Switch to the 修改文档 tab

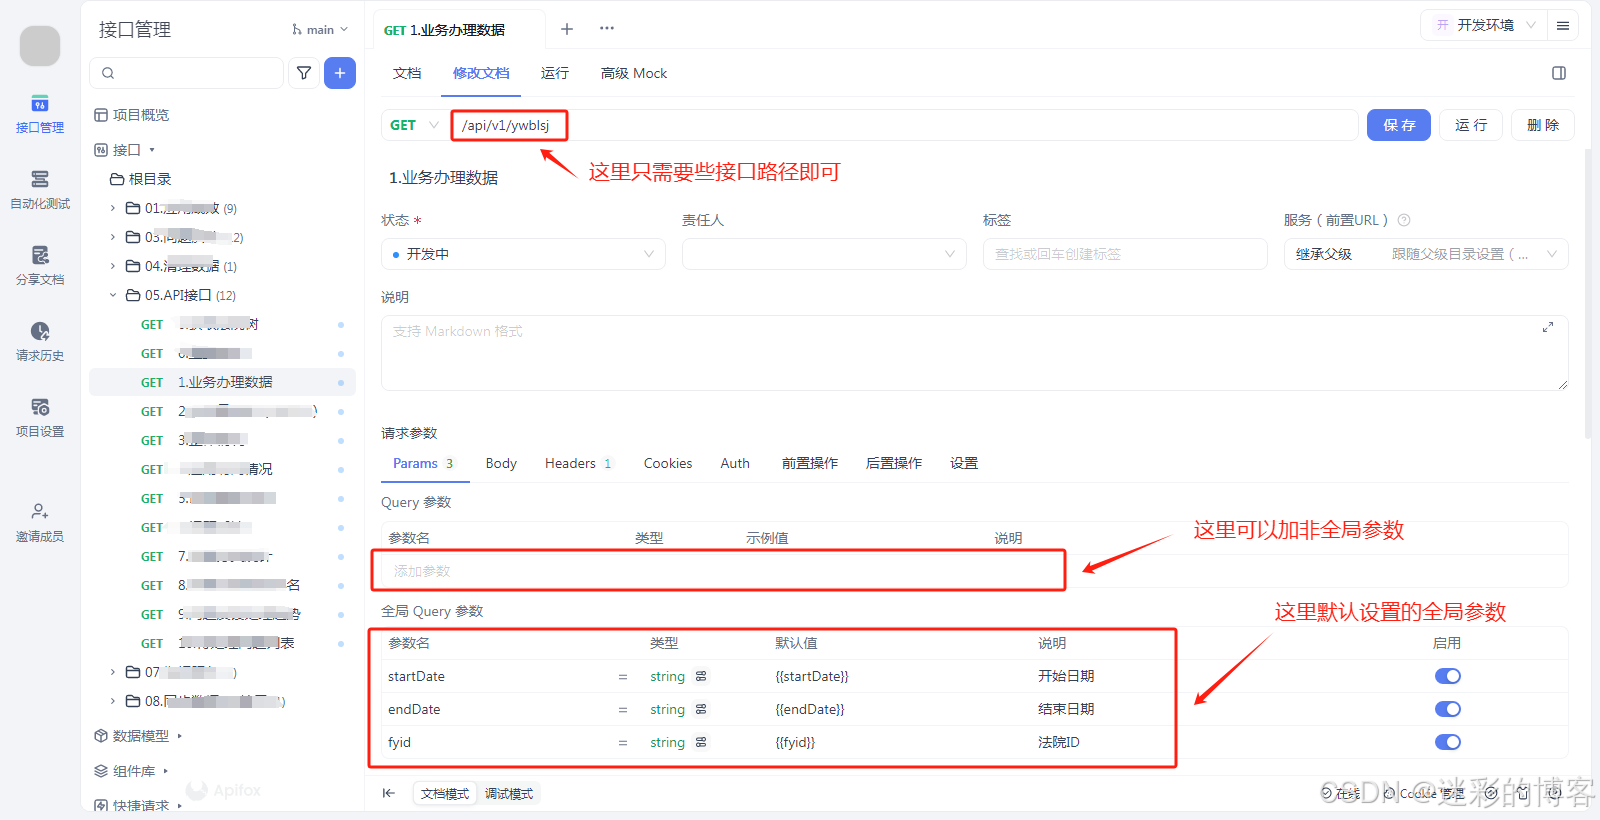(481, 73)
